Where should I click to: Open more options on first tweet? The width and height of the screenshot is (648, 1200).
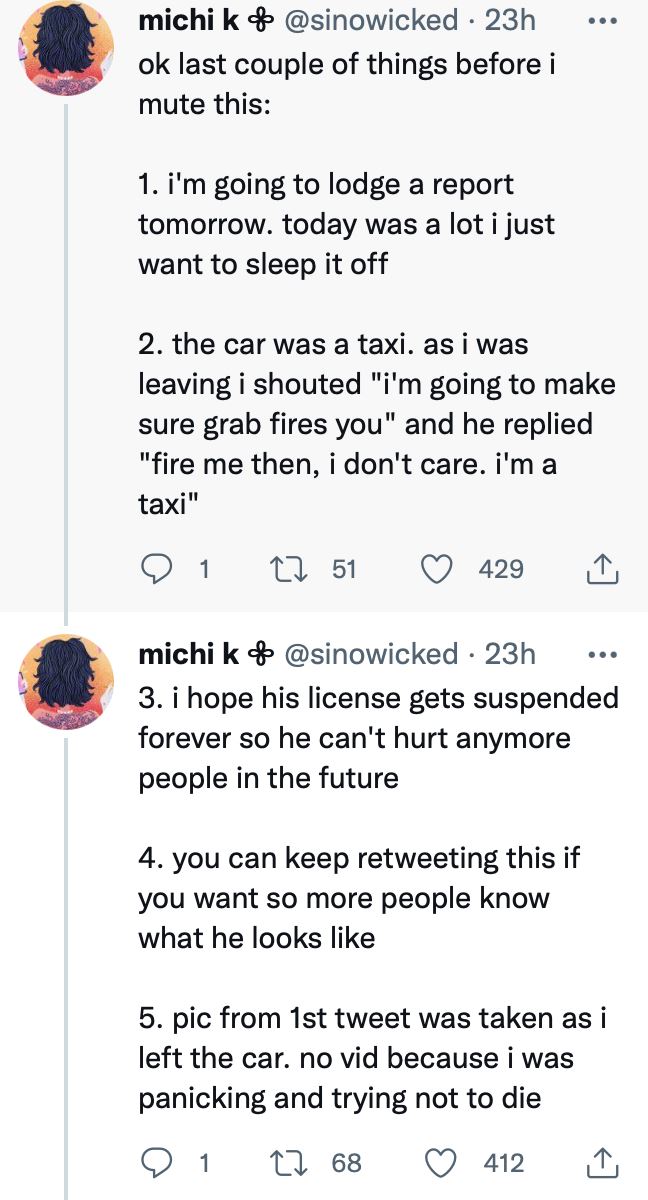pos(601,20)
